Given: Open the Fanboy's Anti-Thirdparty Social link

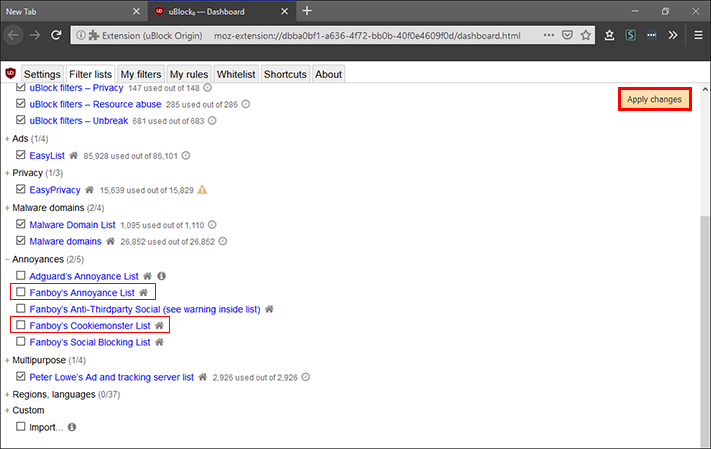Looking at the screenshot, I should pyautogui.click(x=145, y=309).
